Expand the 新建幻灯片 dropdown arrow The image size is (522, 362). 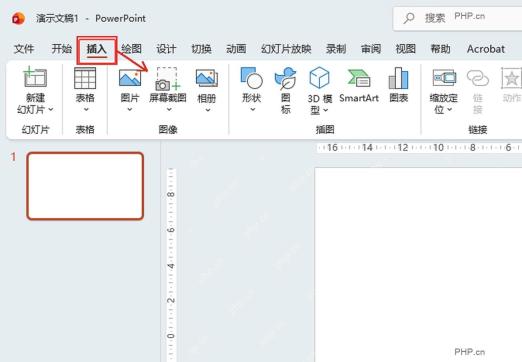click(51, 109)
